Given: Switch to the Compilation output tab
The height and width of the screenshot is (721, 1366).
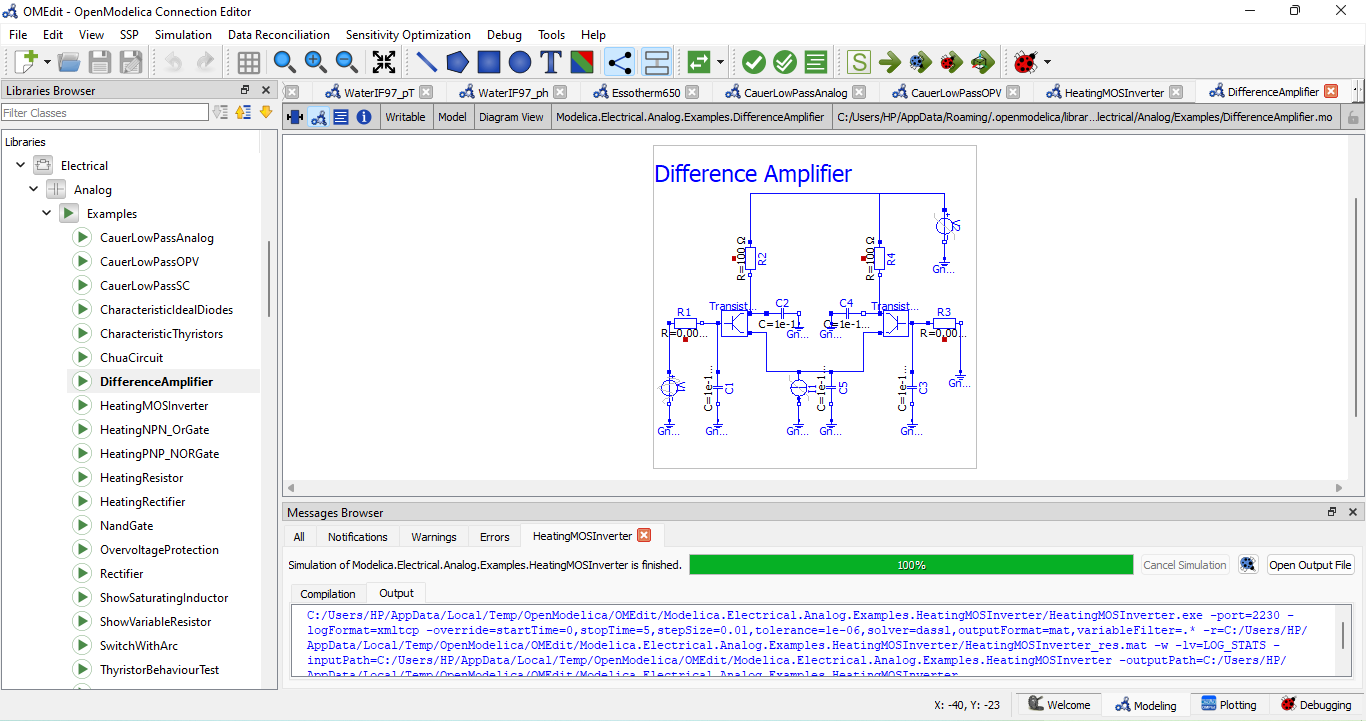Looking at the screenshot, I should (328, 594).
